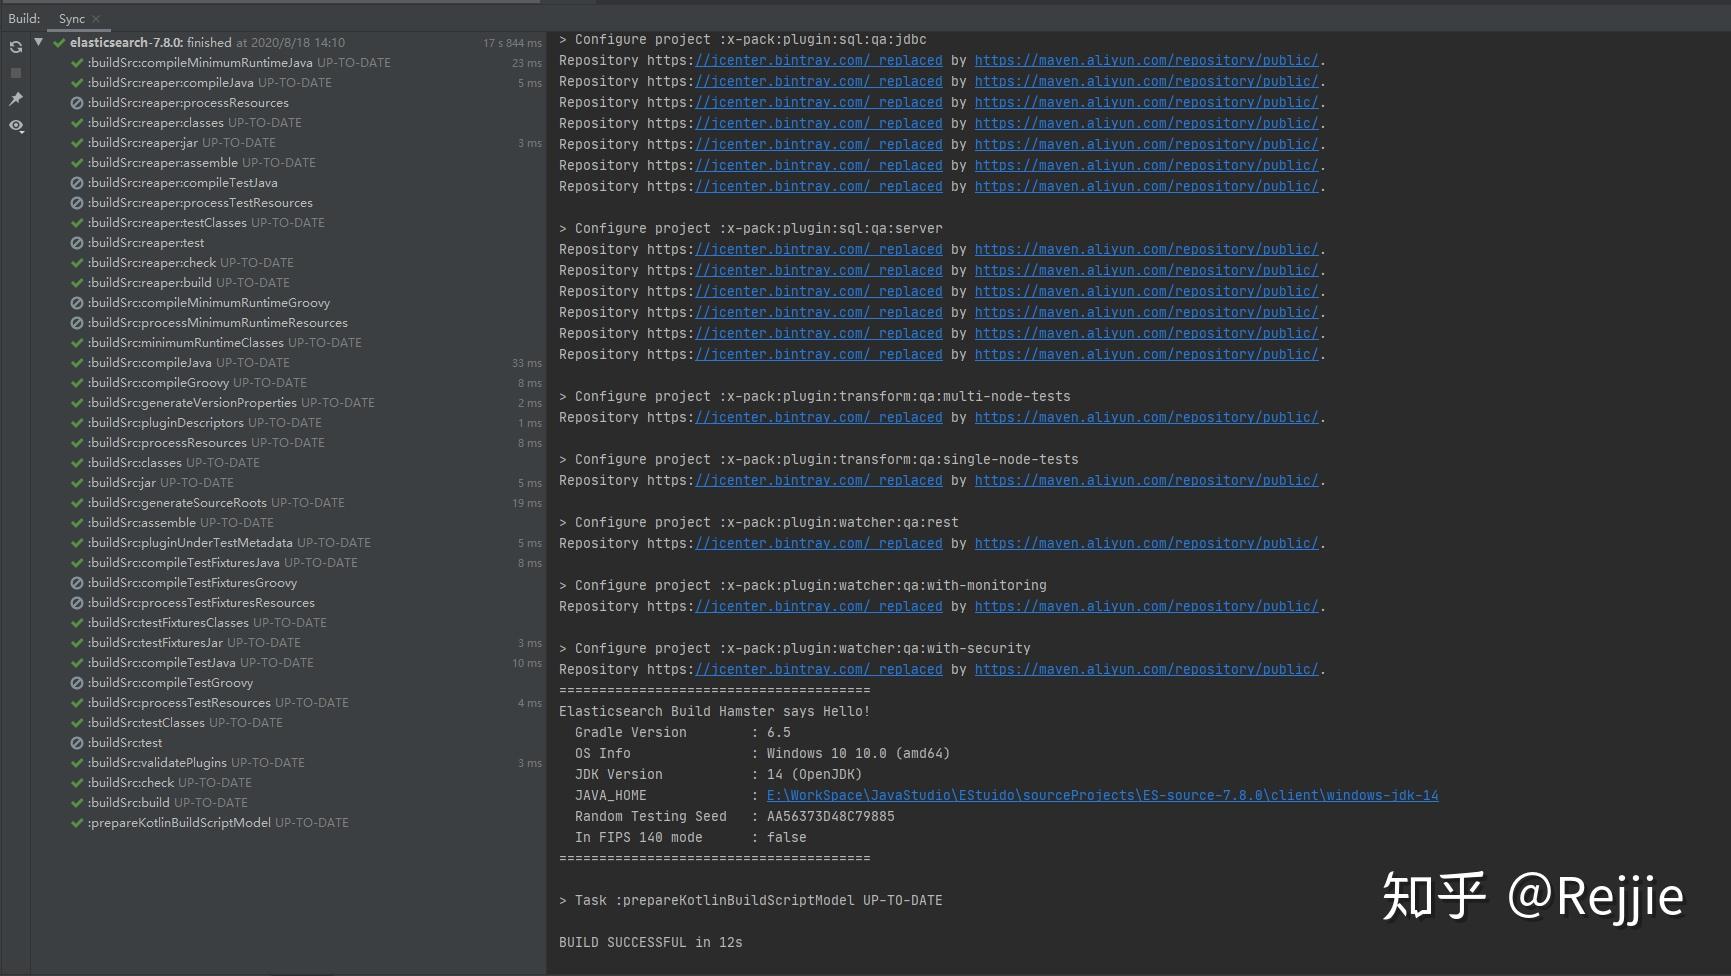The image size is (1731, 976).
Task: Select :buildSrc:testClasses row
Action: 288,722
